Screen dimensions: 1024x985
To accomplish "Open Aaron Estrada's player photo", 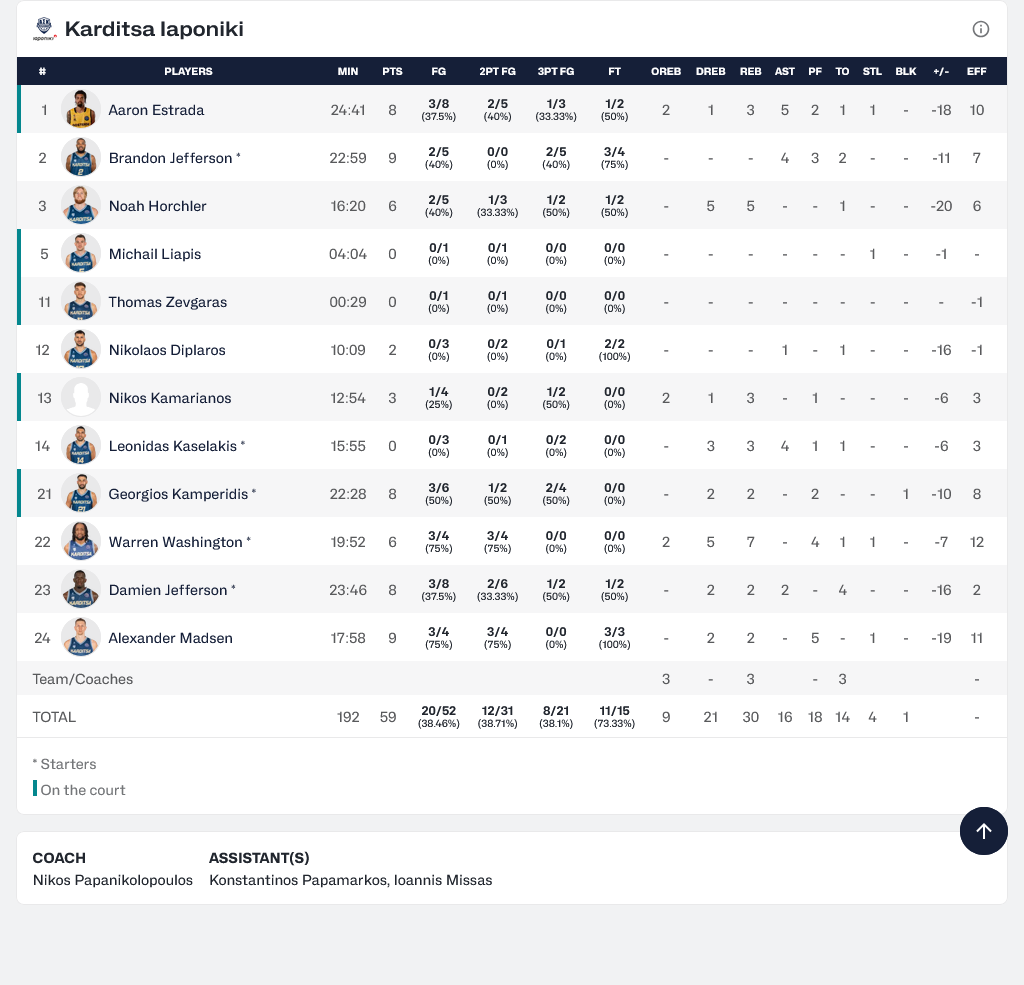I will tap(81, 110).
